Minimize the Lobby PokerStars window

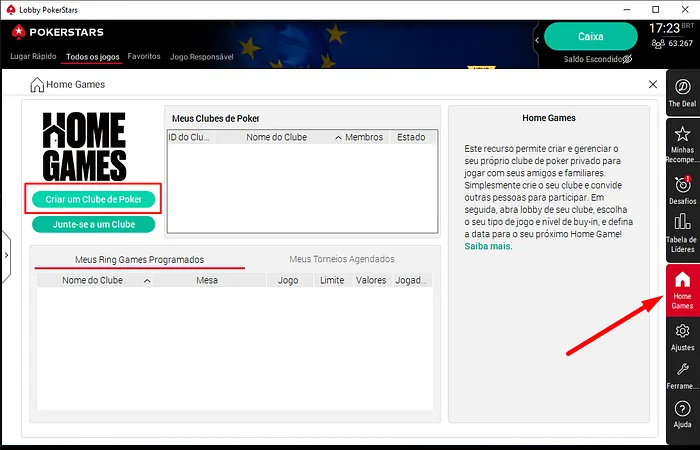(626, 9)
